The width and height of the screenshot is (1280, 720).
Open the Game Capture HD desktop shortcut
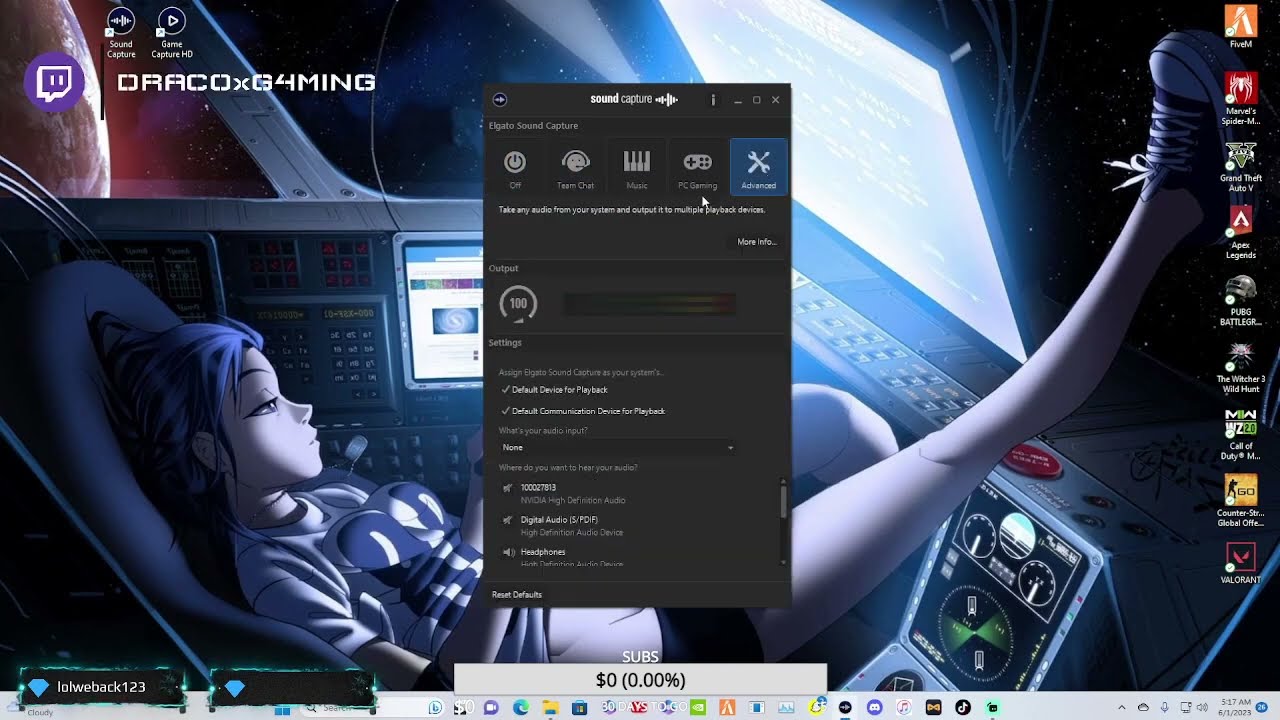coord(172,33)
